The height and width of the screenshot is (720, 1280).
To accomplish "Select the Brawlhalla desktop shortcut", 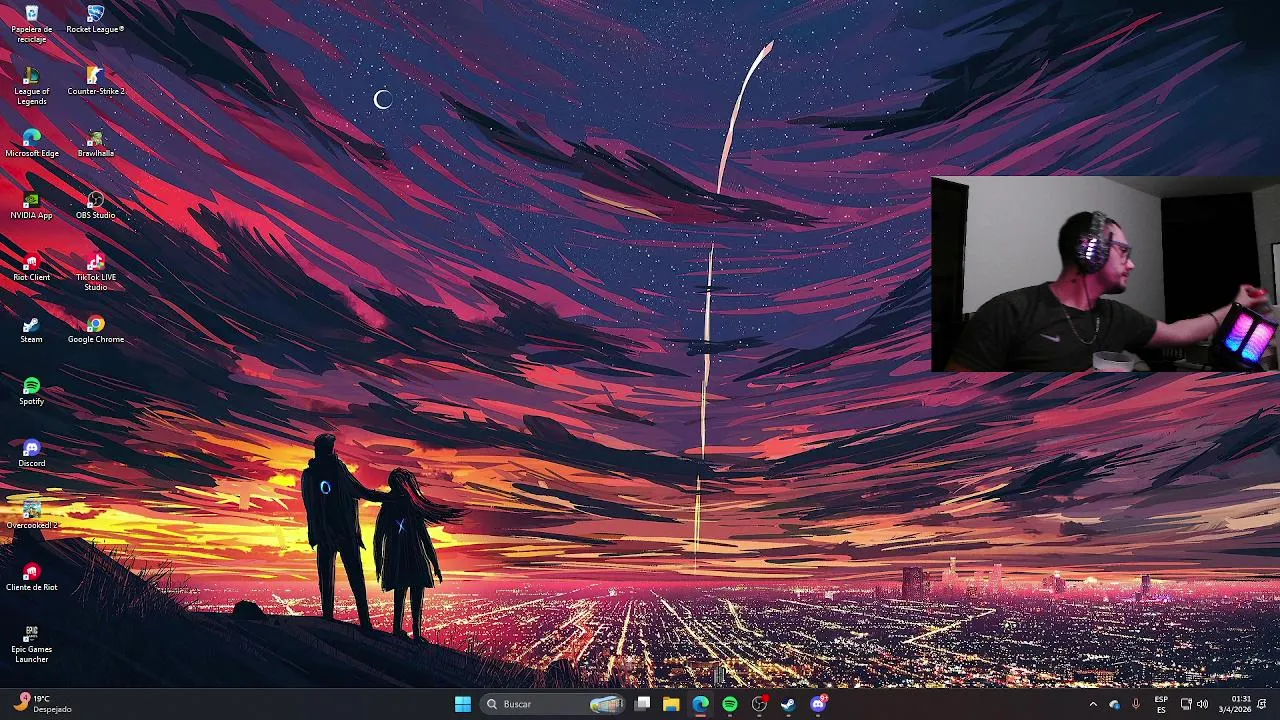I will pos(95,143).
